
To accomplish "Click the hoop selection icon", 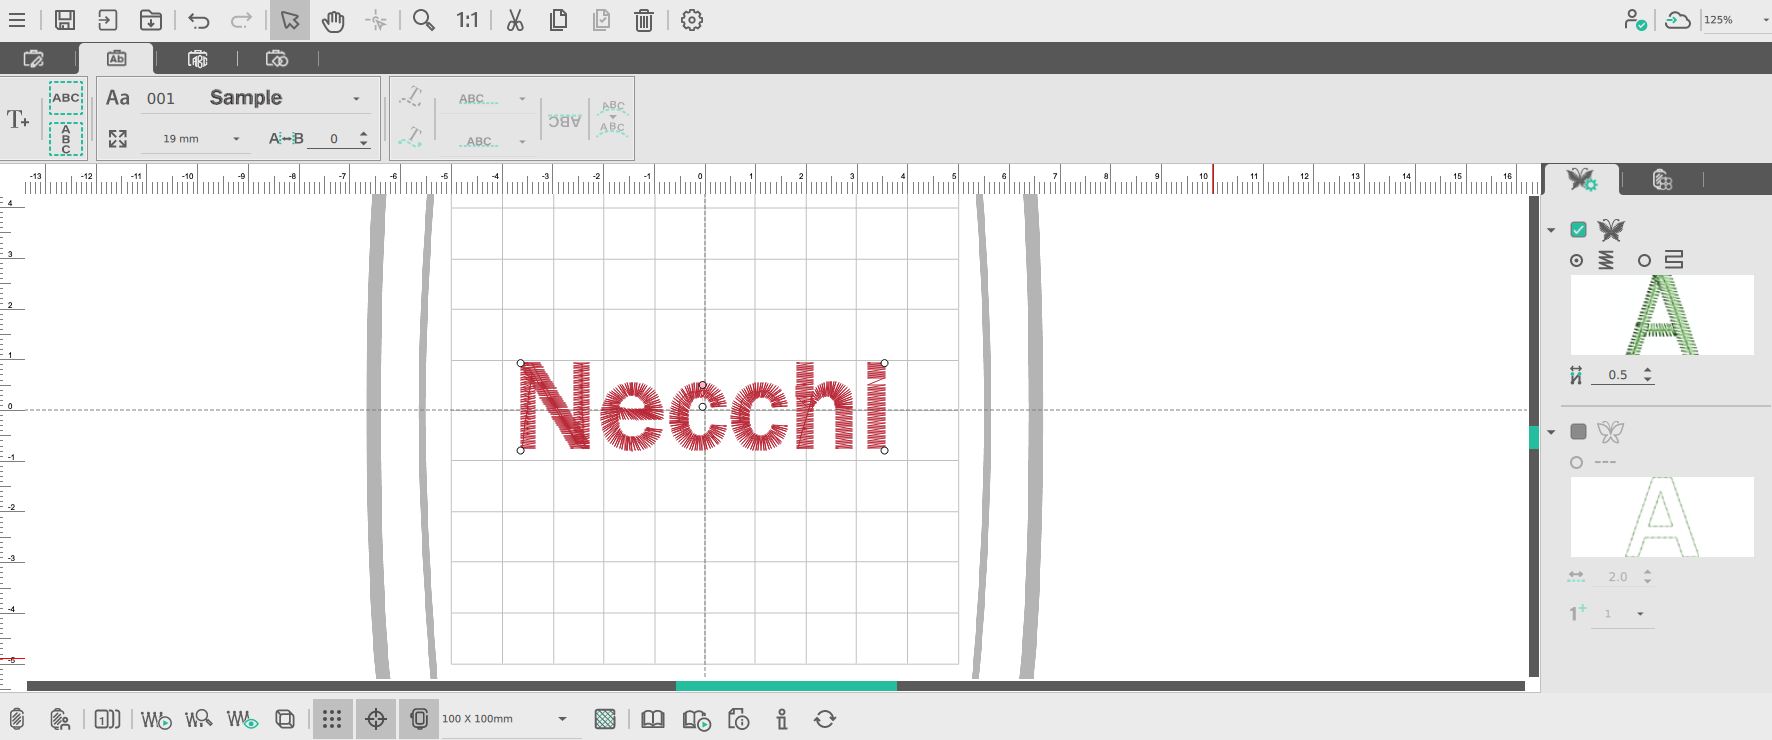I will point(17,719).
